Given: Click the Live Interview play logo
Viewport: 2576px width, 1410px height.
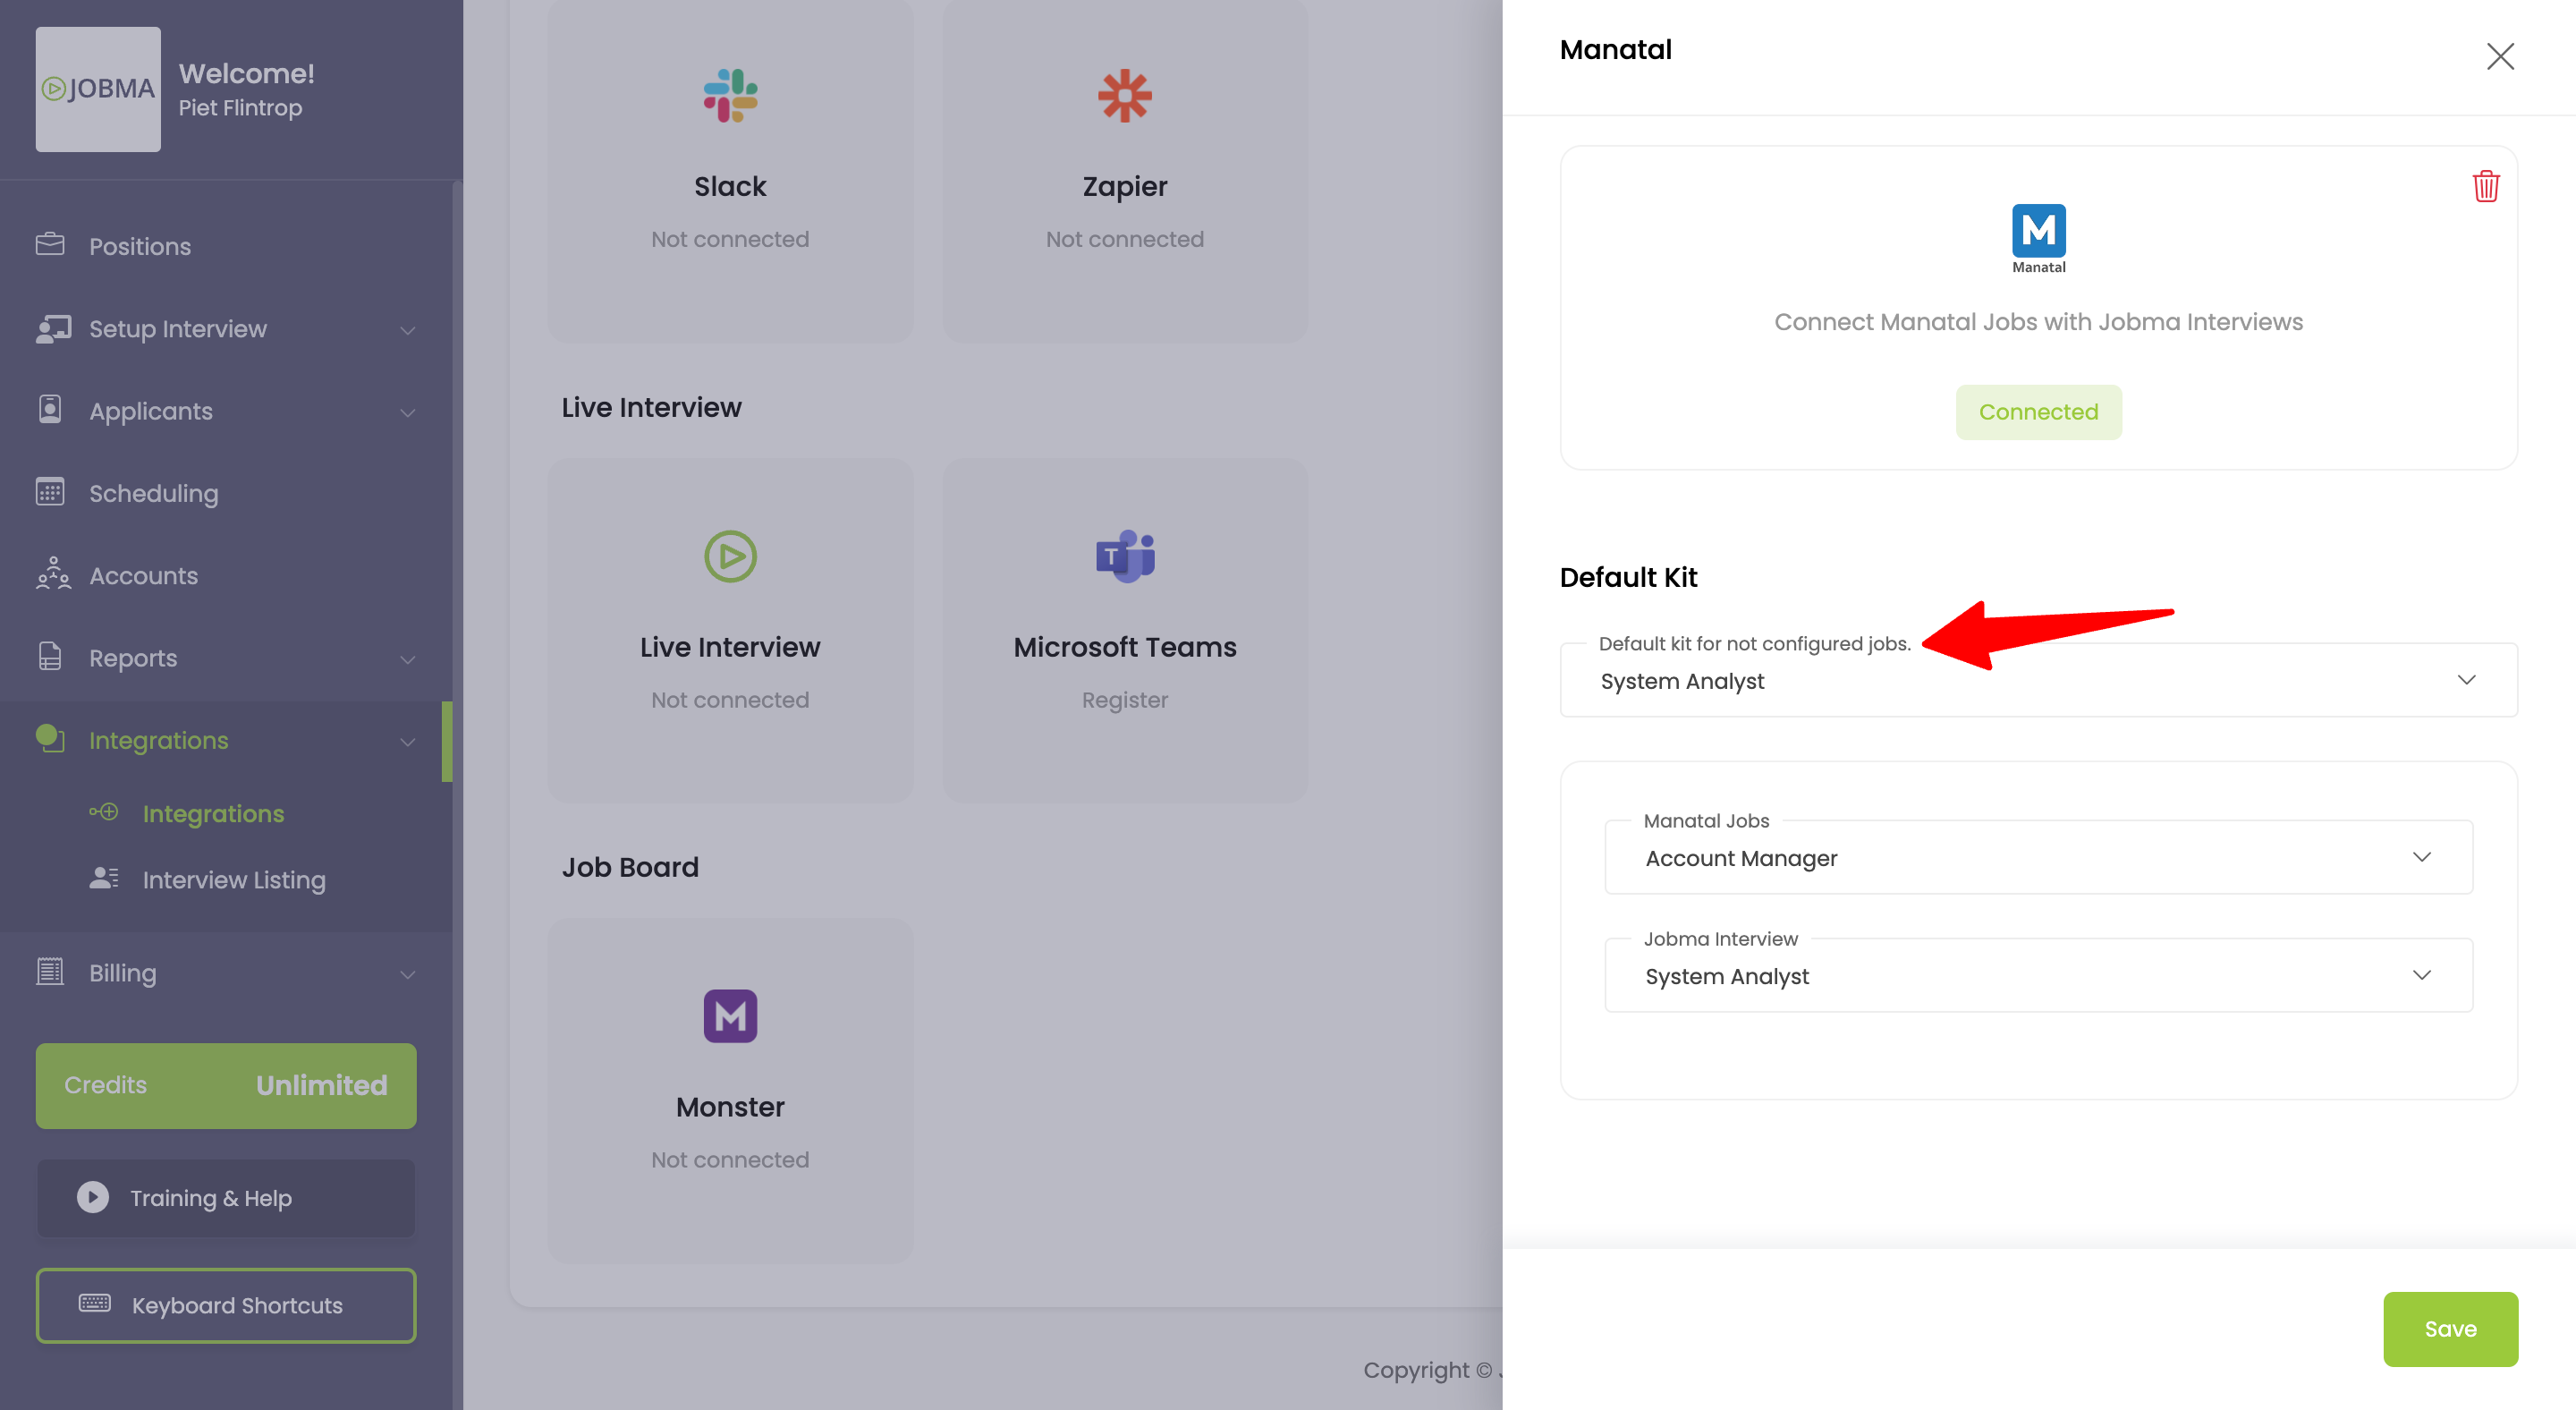Looking at the screenshot, I should (730, 556).
